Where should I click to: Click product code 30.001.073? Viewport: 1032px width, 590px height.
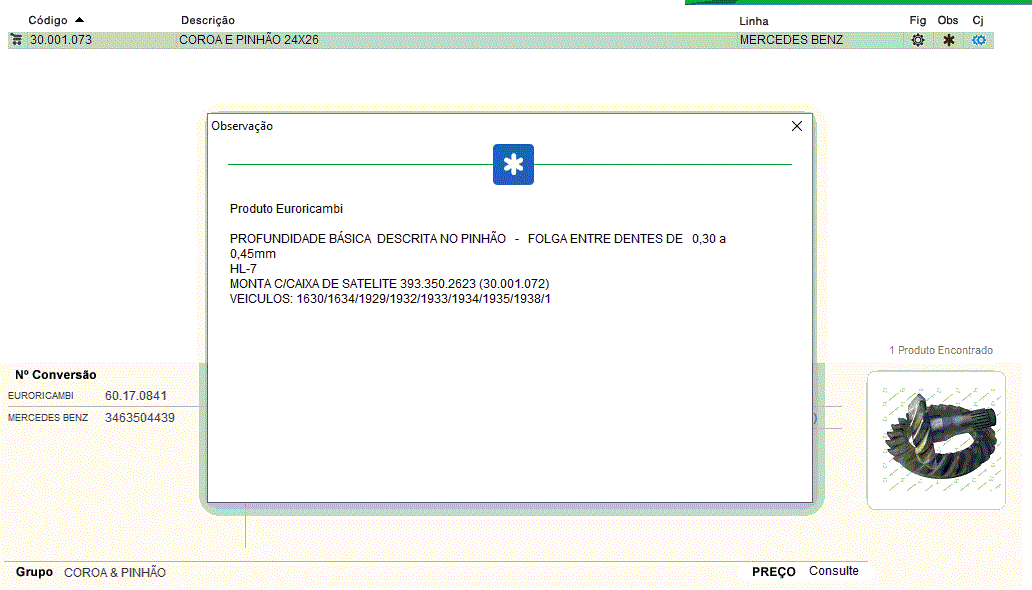[61, 40]
